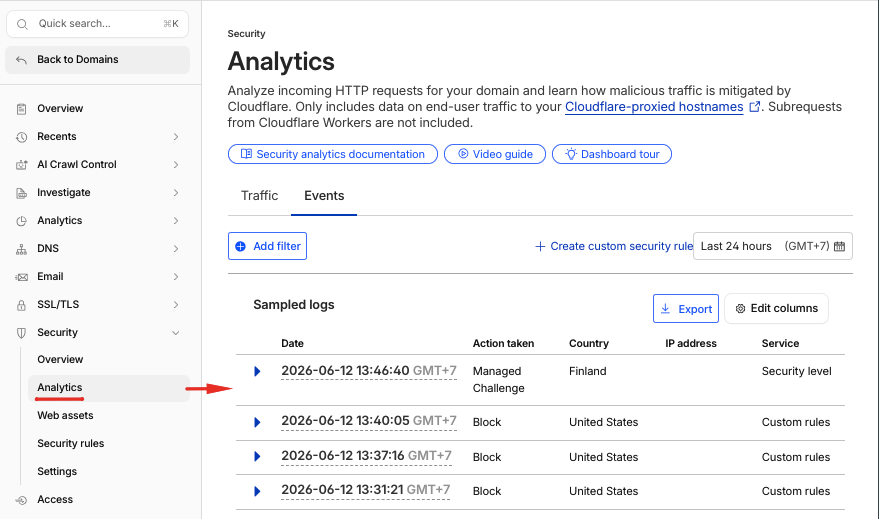
Task: Click the sidebar Overview document icon
Action: 21,109
